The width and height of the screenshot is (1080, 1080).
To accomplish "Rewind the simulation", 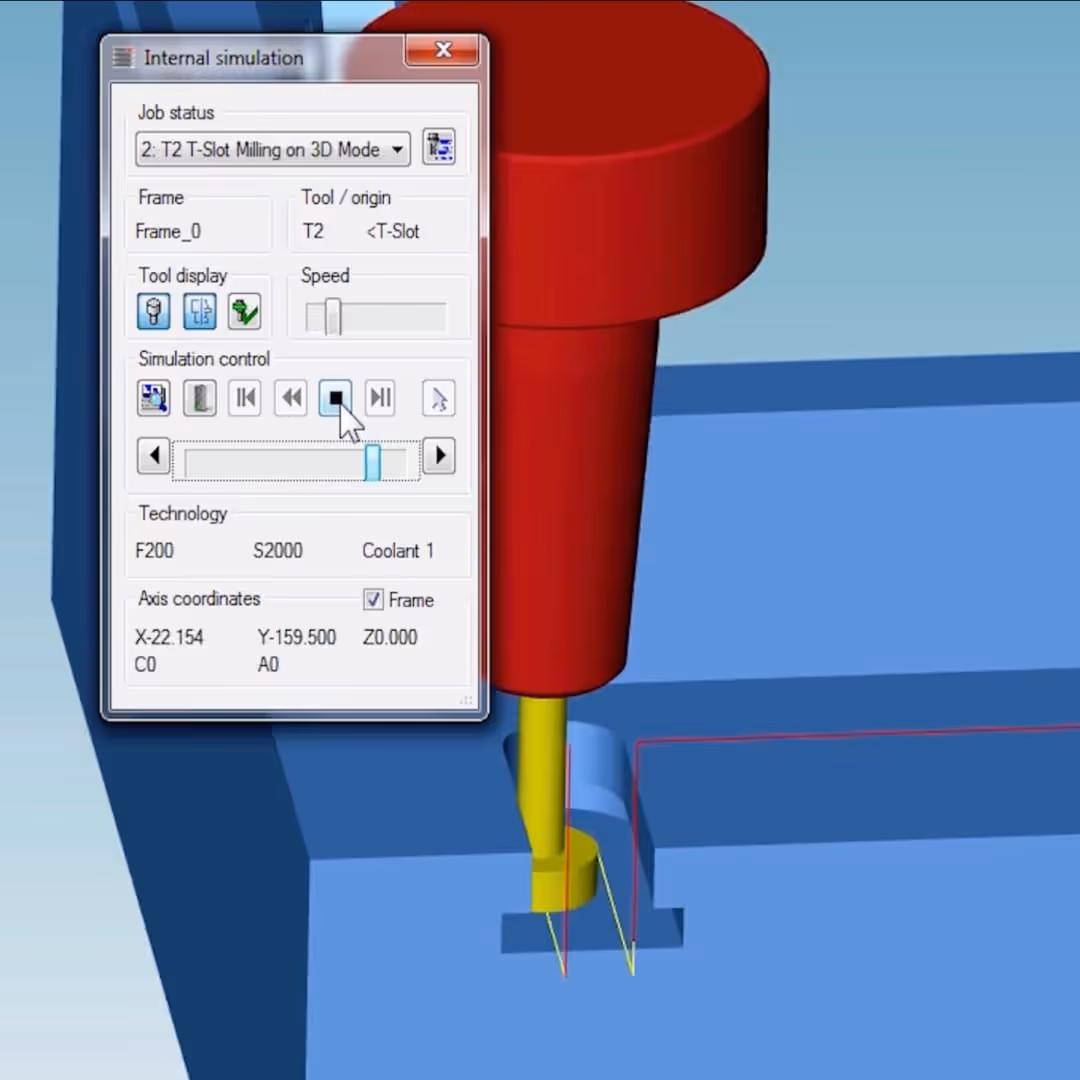I will click(x=291, y=398).
